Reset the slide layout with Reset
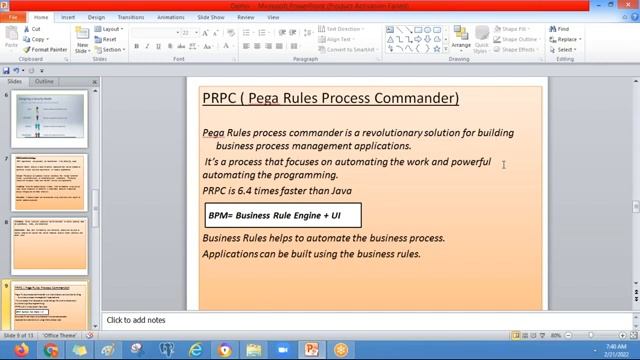 [x=105, y=39]
